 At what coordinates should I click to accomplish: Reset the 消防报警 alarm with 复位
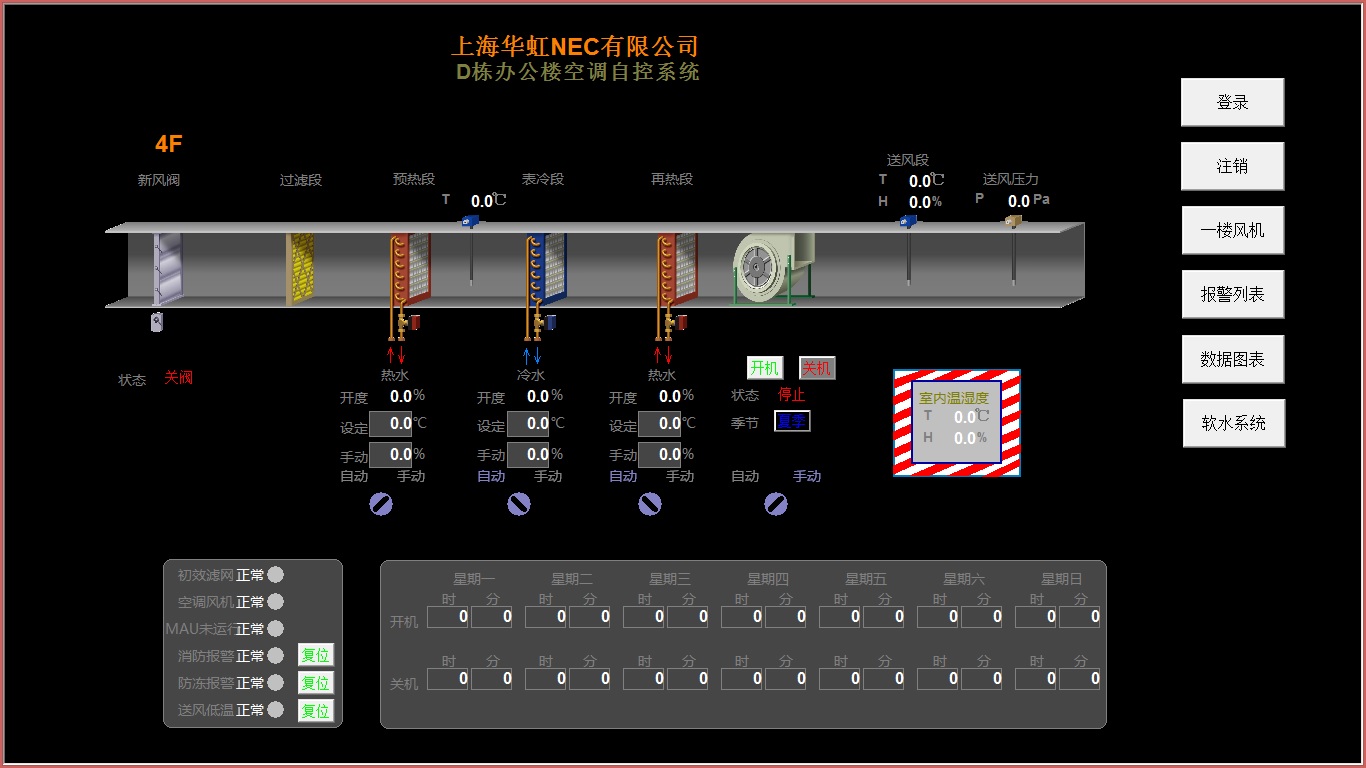coord(316,656)
